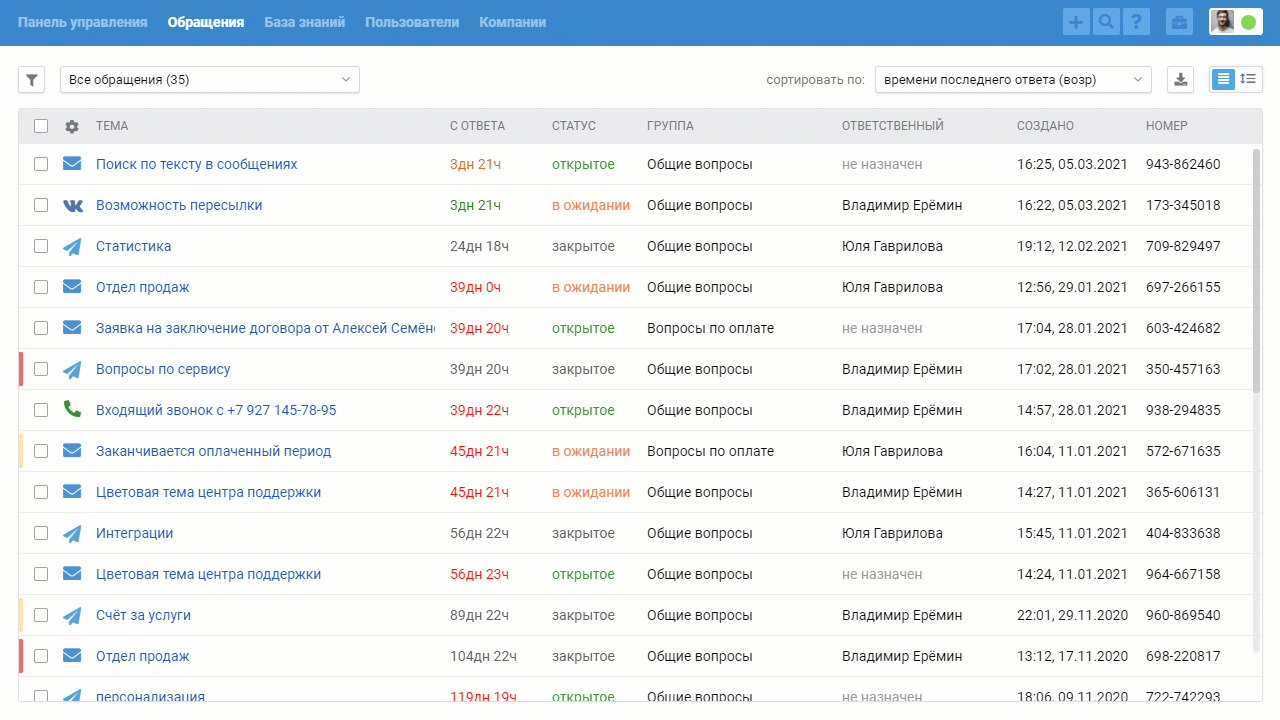Select checkbox for 'Интеграции' ticket
This screenshot has width=1280, height=720.
tap(41, 533)
